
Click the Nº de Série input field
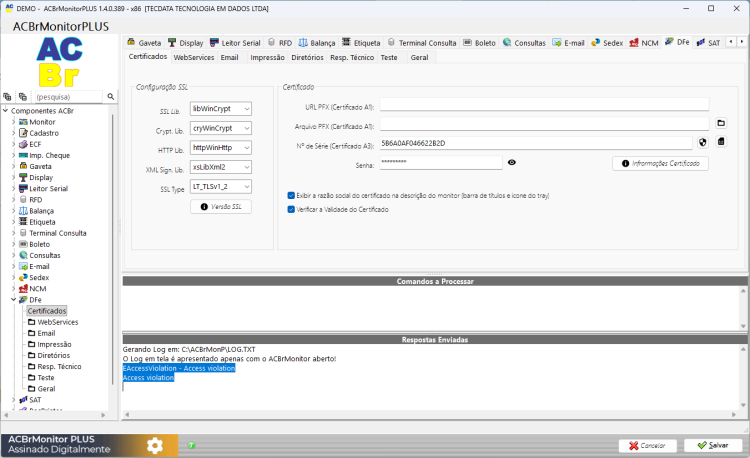coord(536,143)
